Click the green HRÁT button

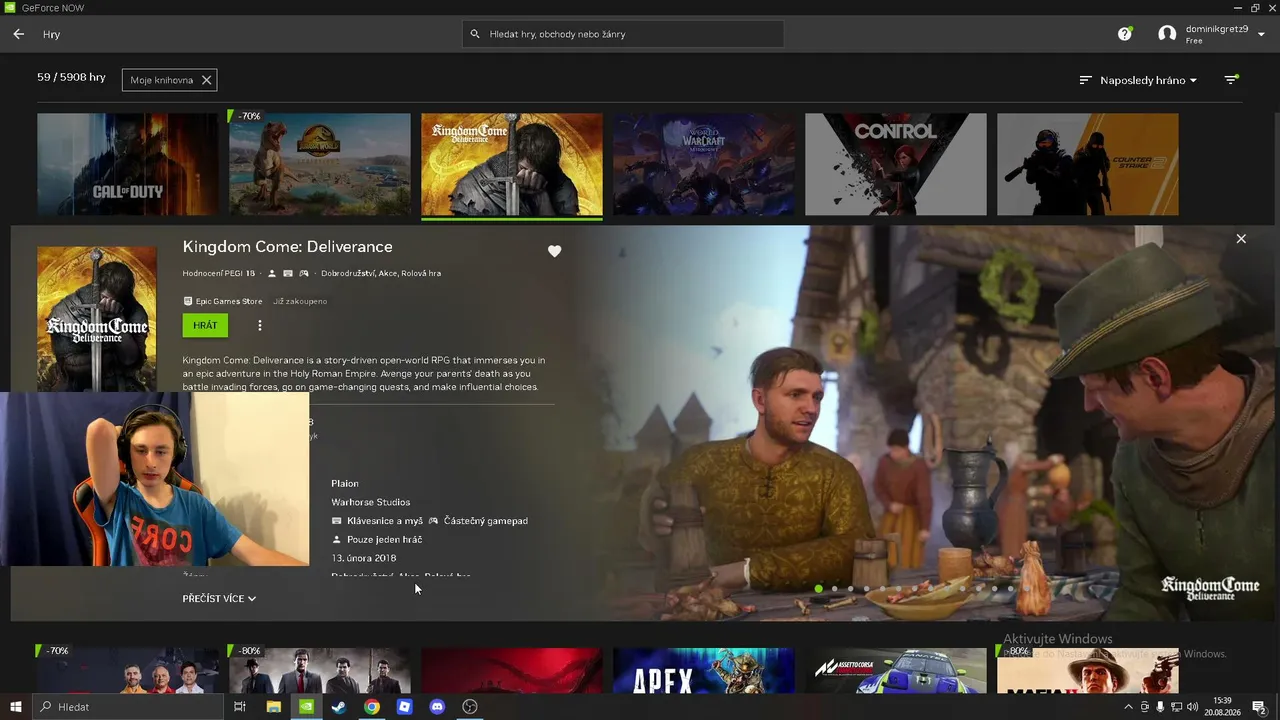[205, 325]
